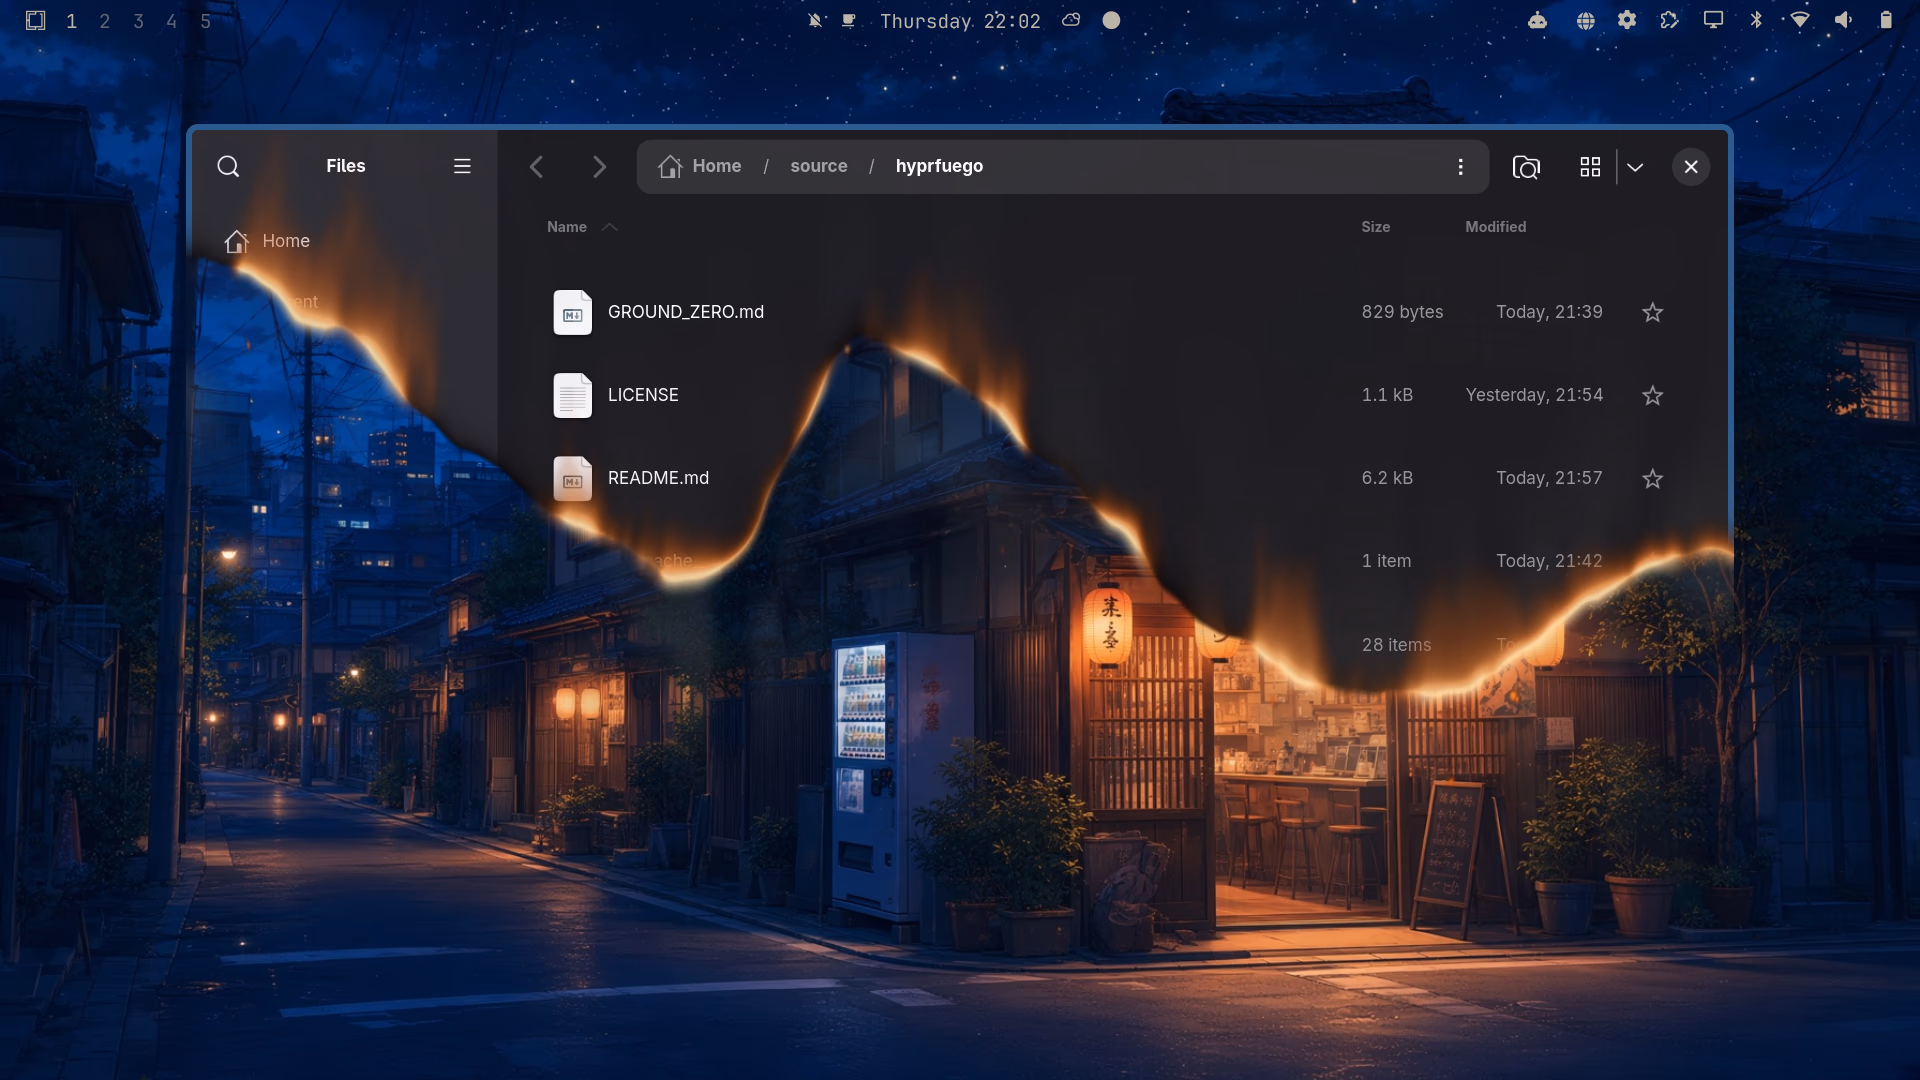Click the volume speaker icon
1920x1080 pixels.
[1843, 20]
